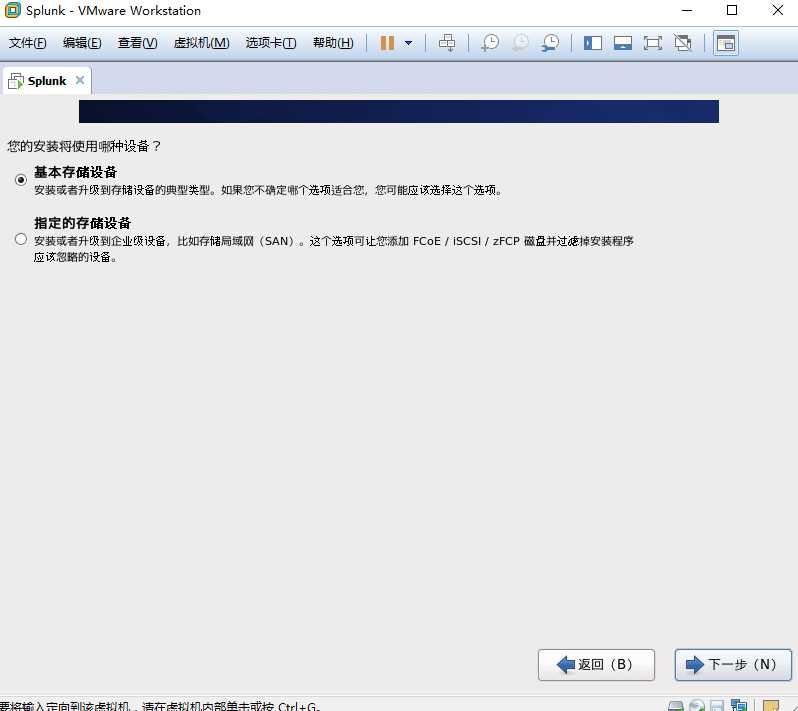Open the snapshot manager
Screen dimensions: 798x711
point(550,43)
